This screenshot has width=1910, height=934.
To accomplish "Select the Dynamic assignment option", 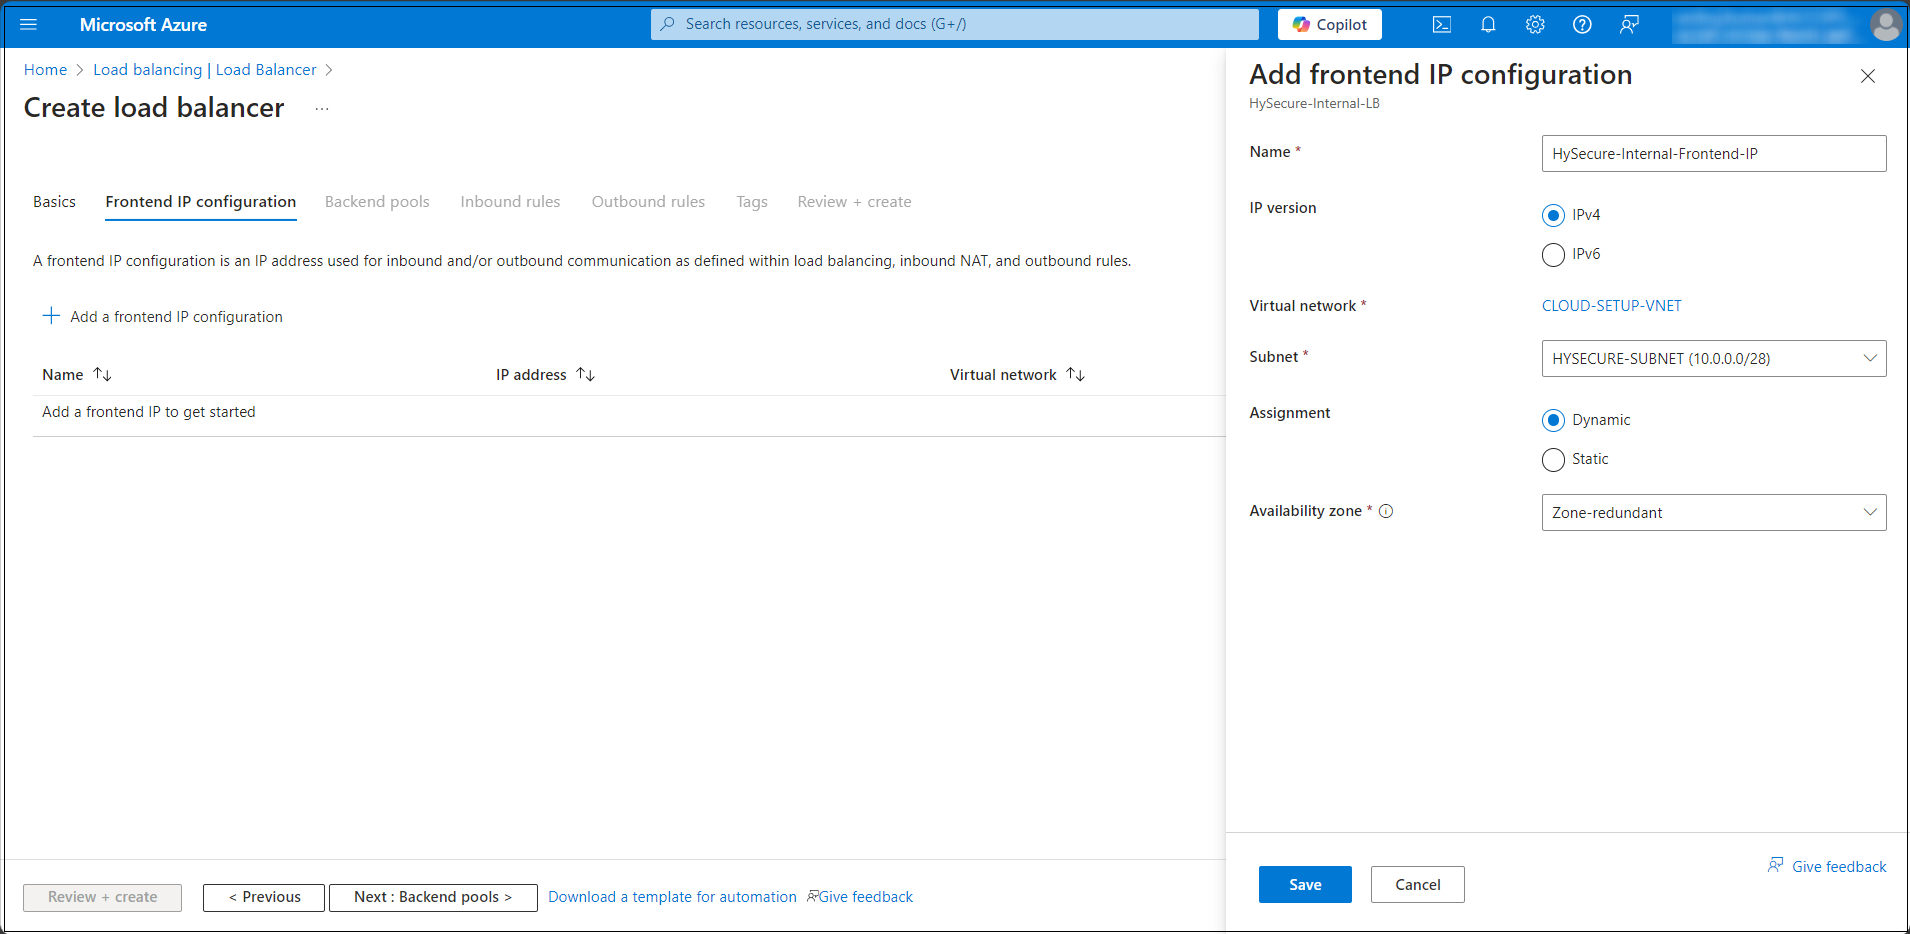I will 1553,421.
